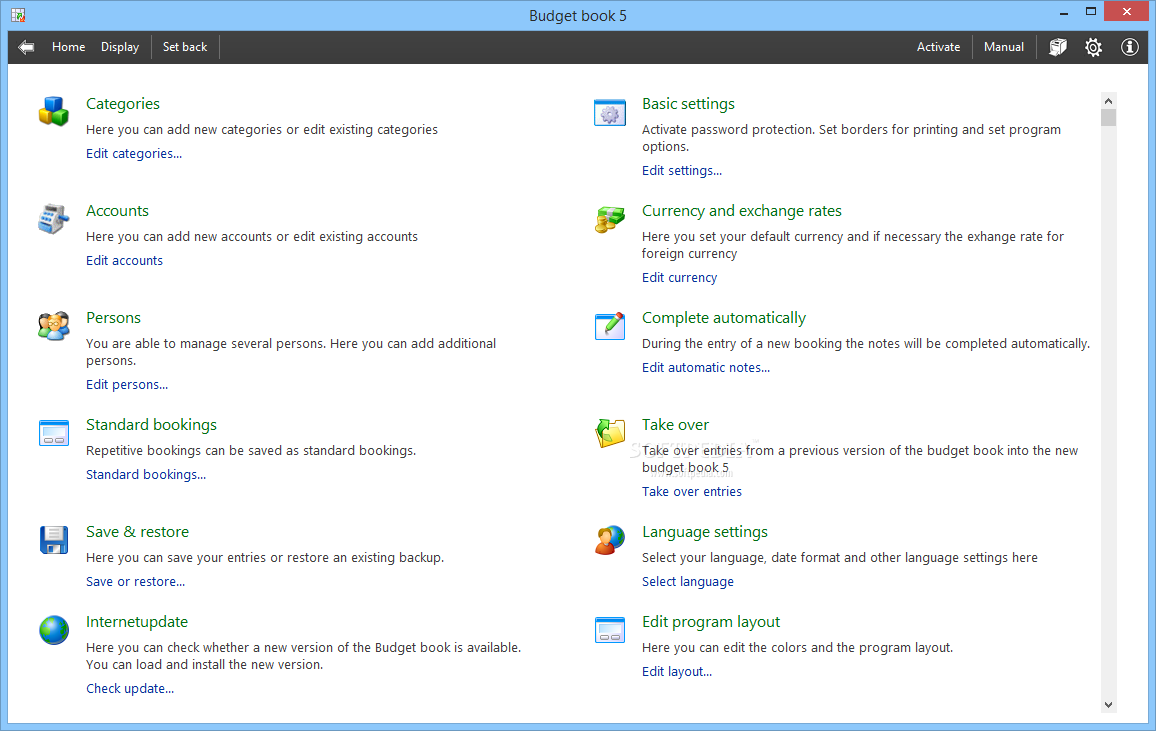Click the Currency and exchange rates heading

(742, 211)
